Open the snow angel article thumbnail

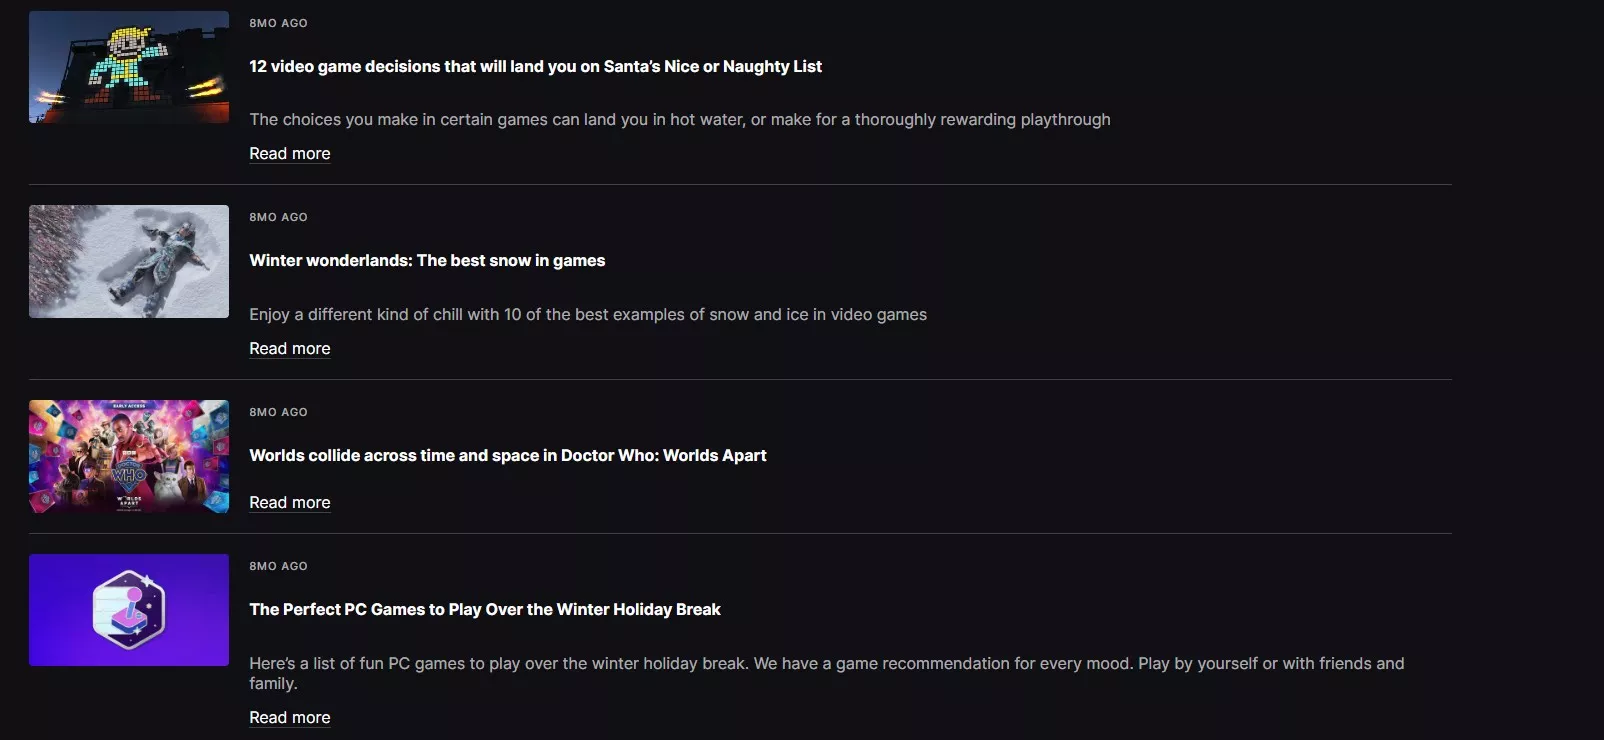[129, 261]
